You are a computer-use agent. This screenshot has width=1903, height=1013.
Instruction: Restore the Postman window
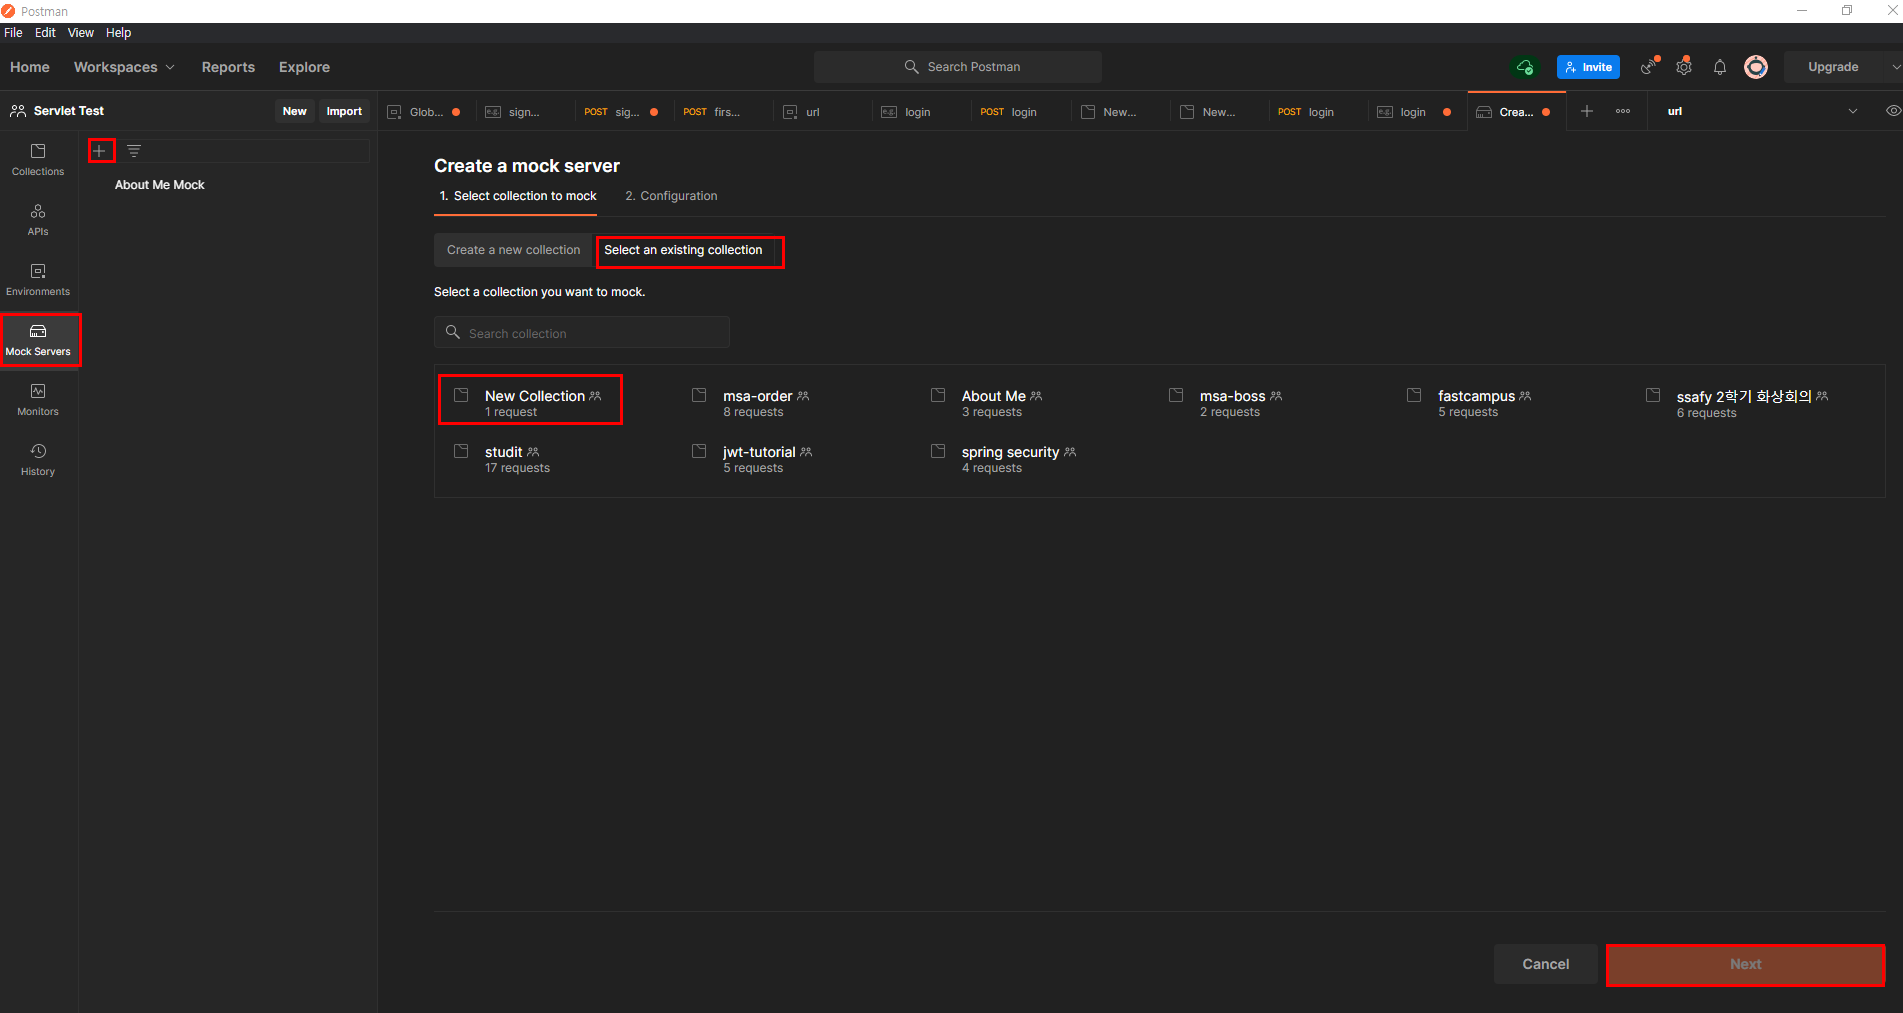[1847, 11]
